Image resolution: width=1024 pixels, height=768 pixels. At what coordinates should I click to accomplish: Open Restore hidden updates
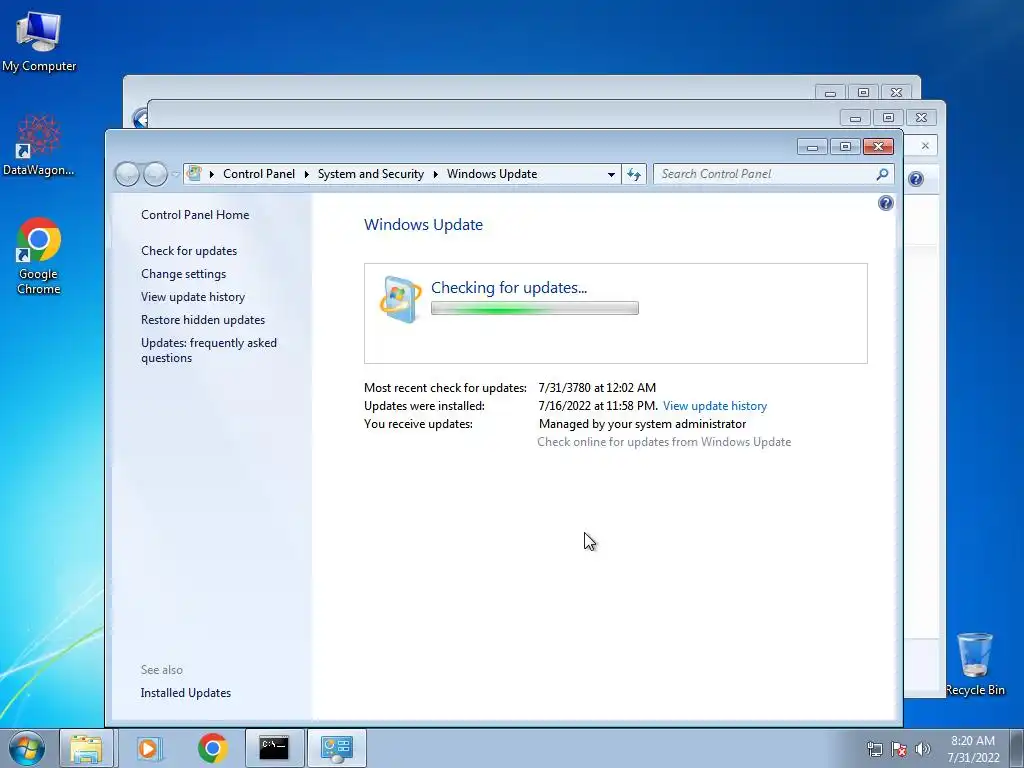tap(202, 319)
